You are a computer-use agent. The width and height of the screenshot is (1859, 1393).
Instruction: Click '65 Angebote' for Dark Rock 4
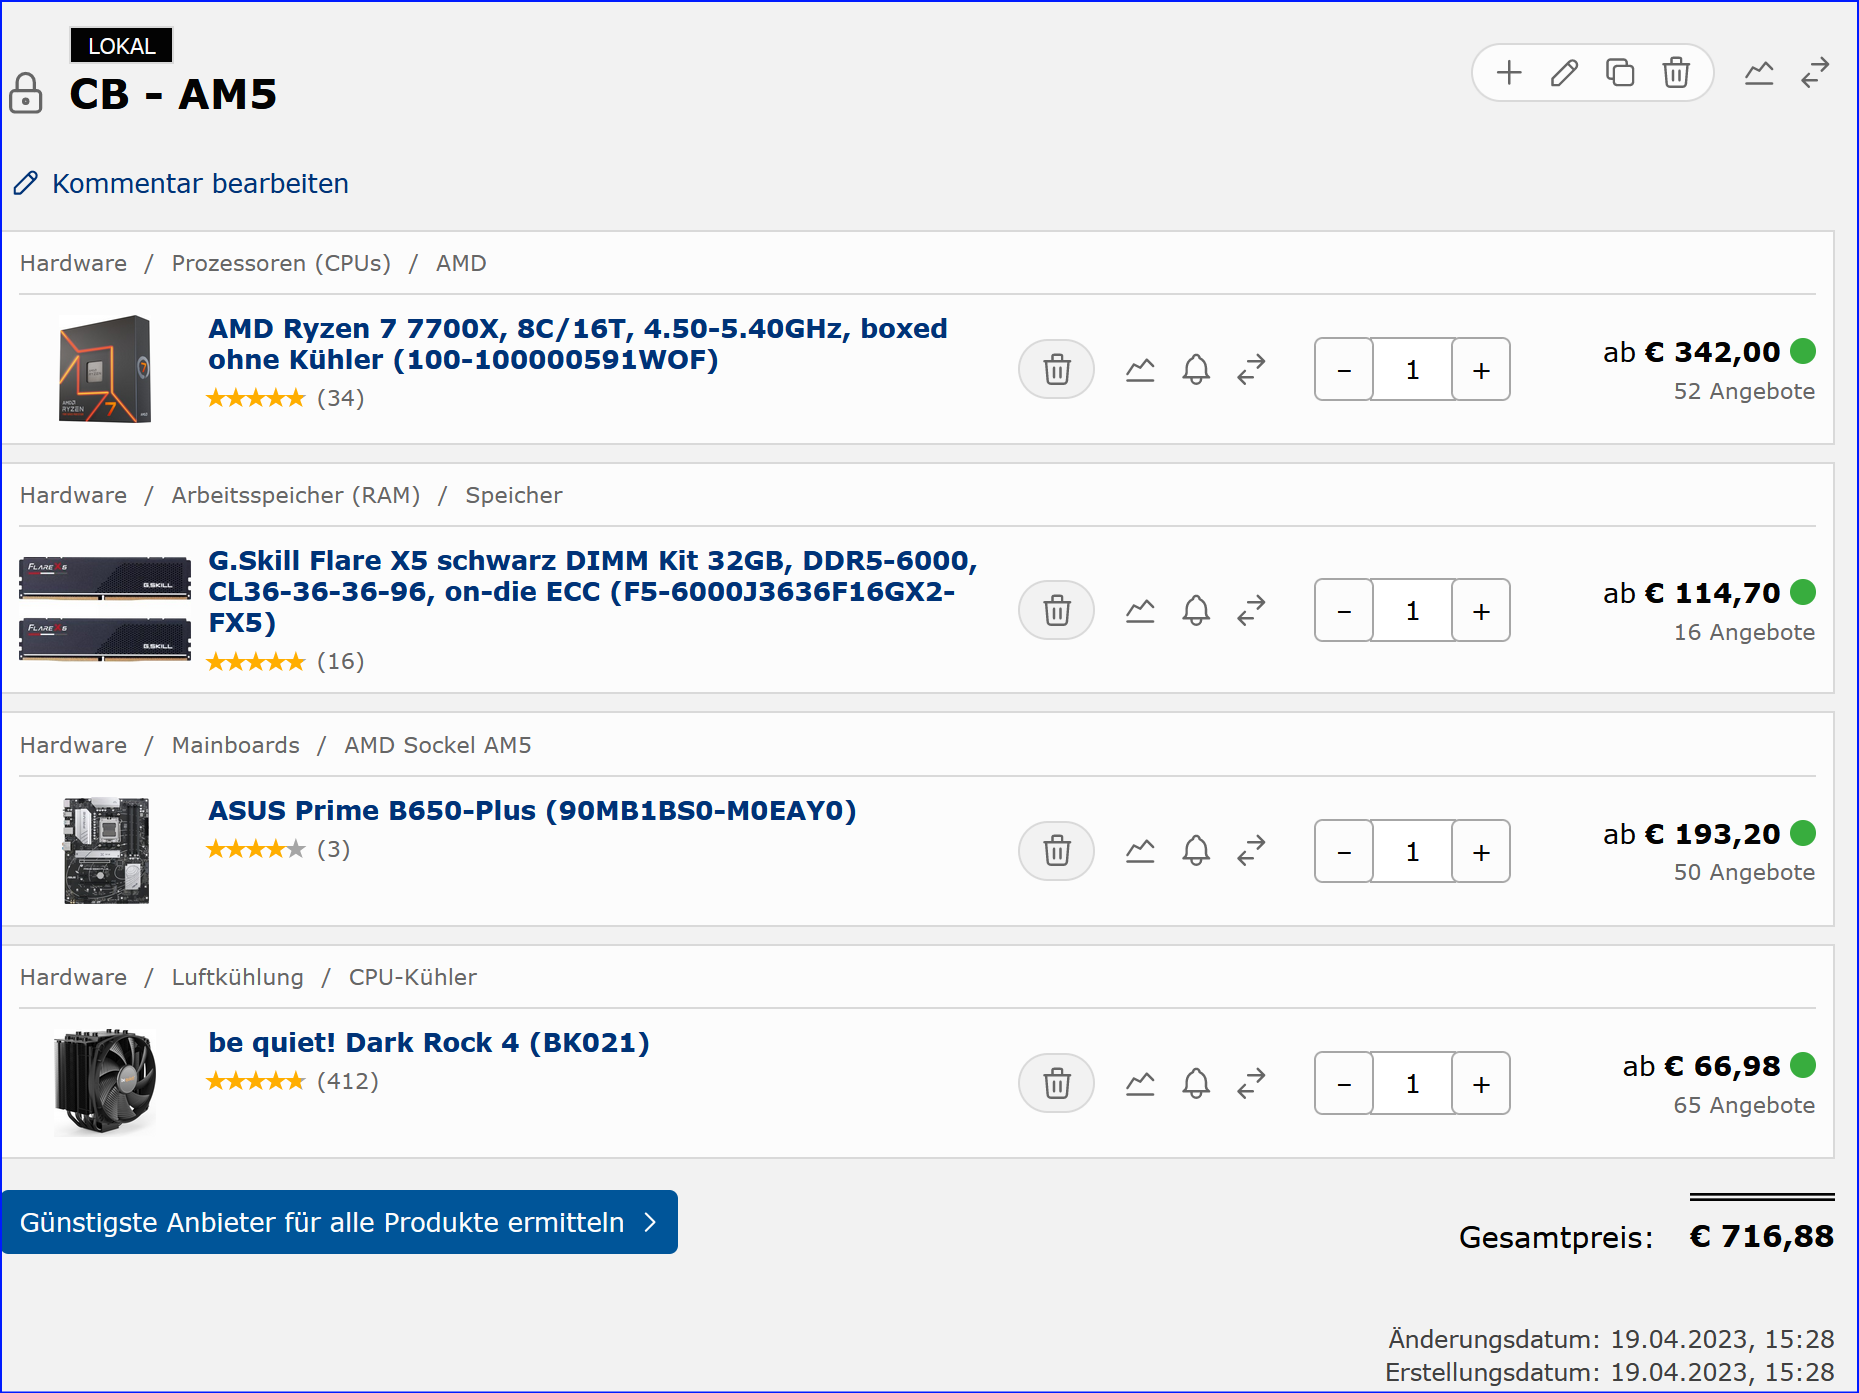tap(1744, 1105)
